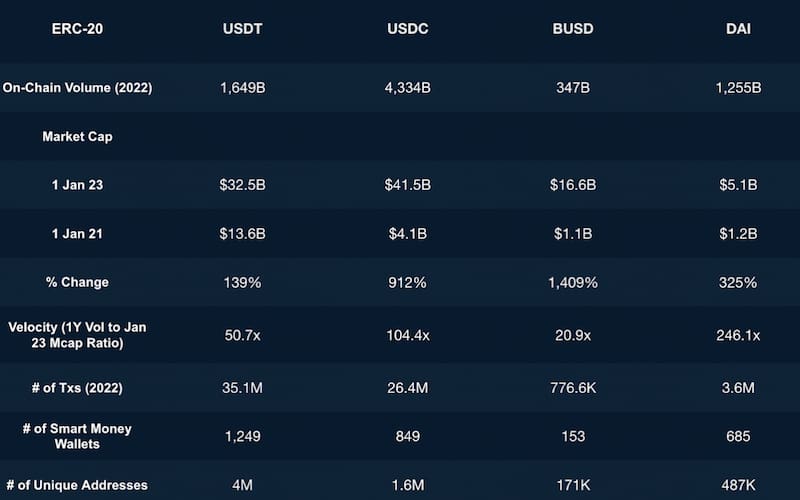The height and width of the screenshot is (500, 800).
Task: Click the # of Smart Money Wallets label
Action: [77, 436]
